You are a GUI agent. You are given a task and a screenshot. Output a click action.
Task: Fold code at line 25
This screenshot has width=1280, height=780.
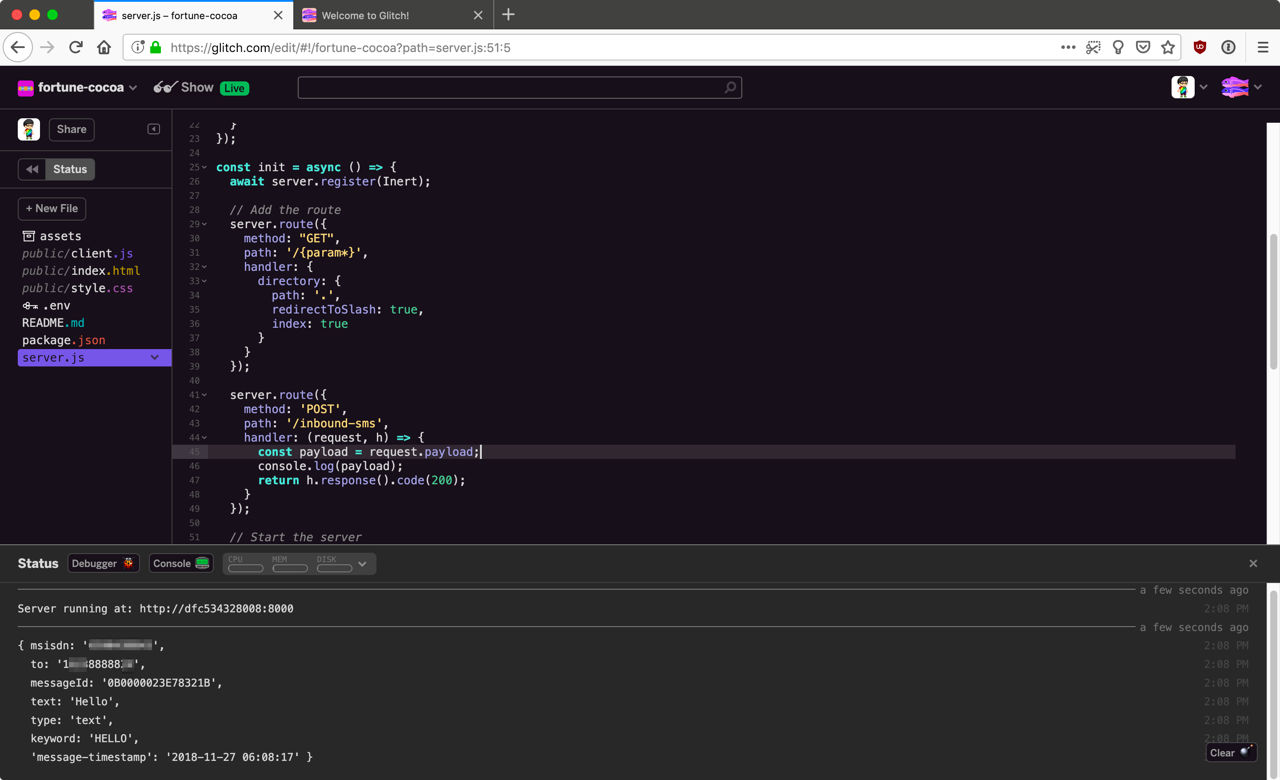pyautogui.click(x=205, y=167)
